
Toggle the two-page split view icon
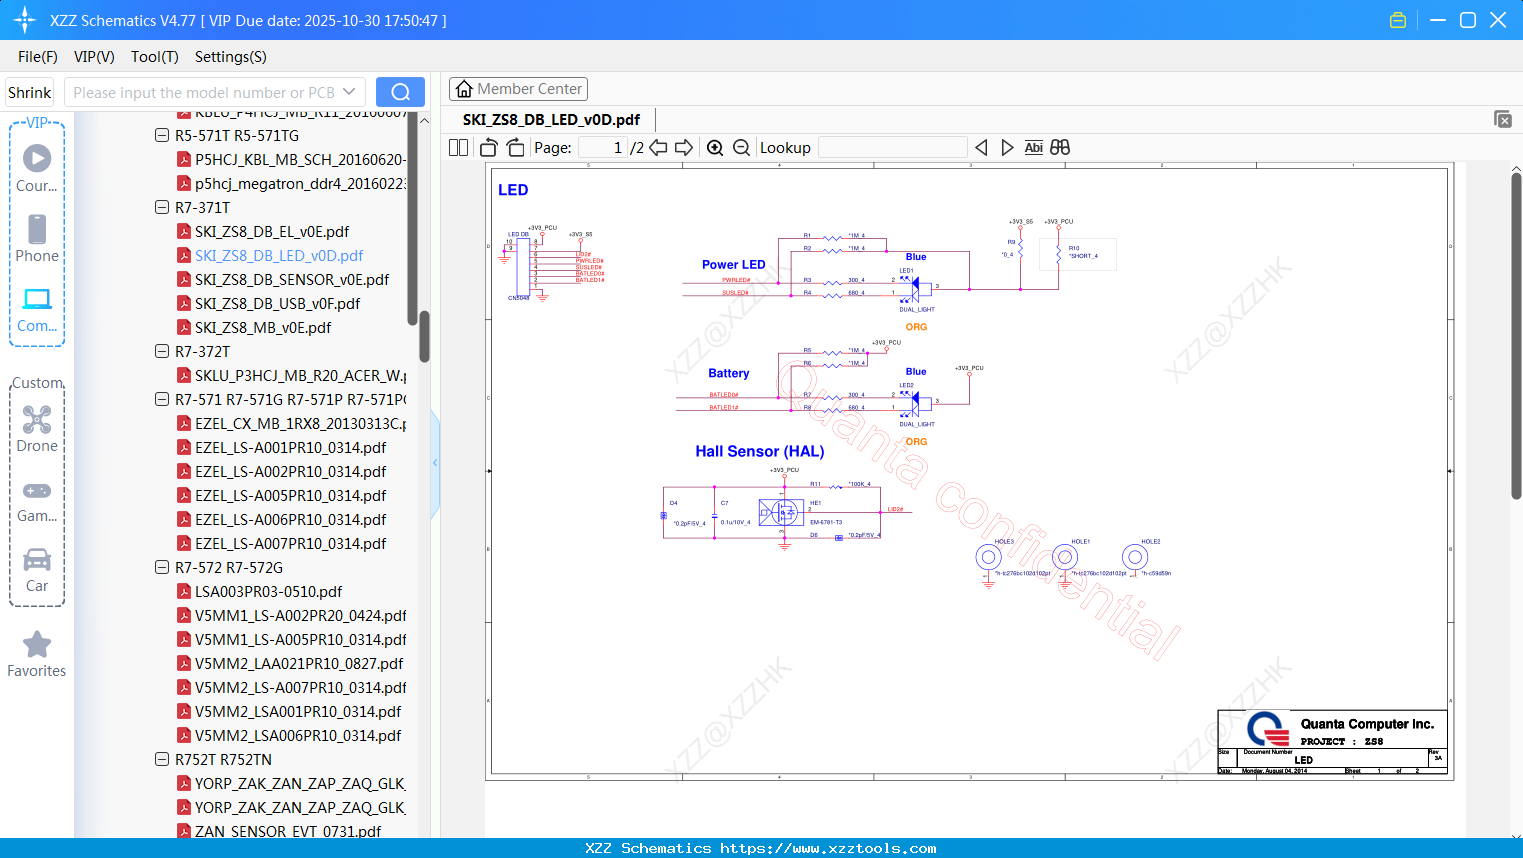coord(458,148)
